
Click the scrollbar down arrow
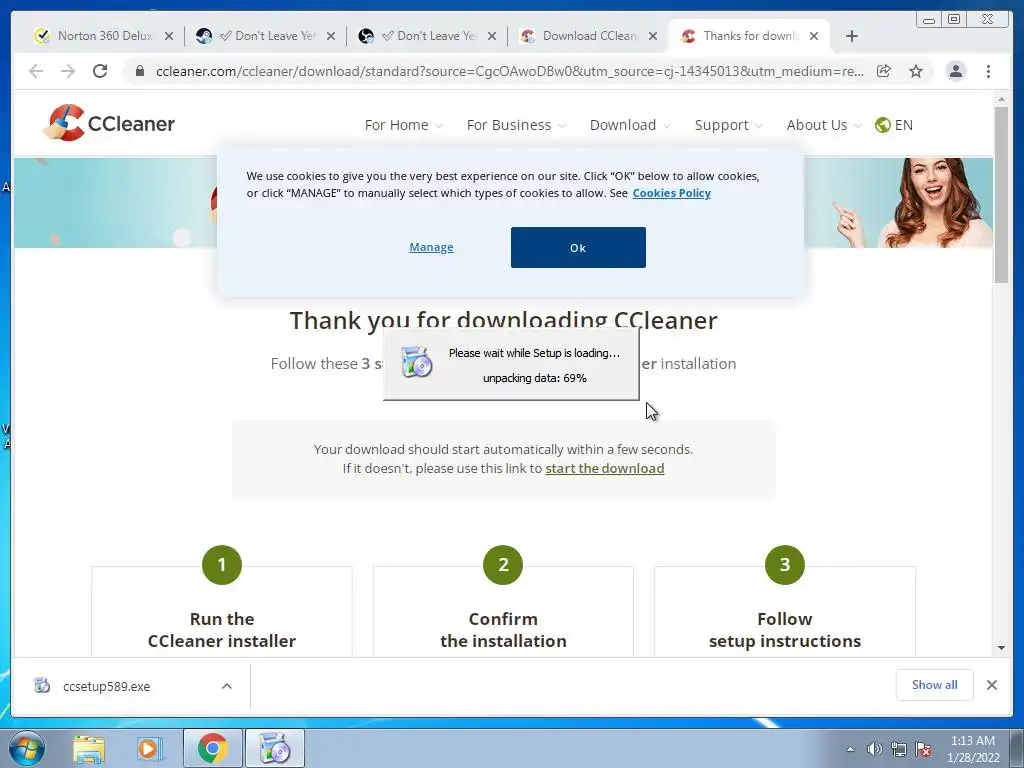coord(1001,647)
